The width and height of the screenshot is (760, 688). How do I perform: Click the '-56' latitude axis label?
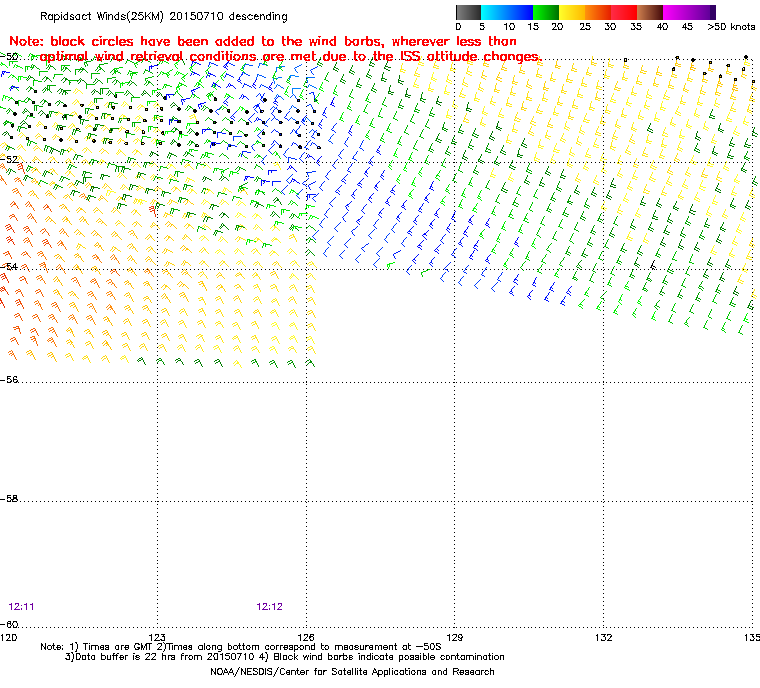tap(9, 380)
